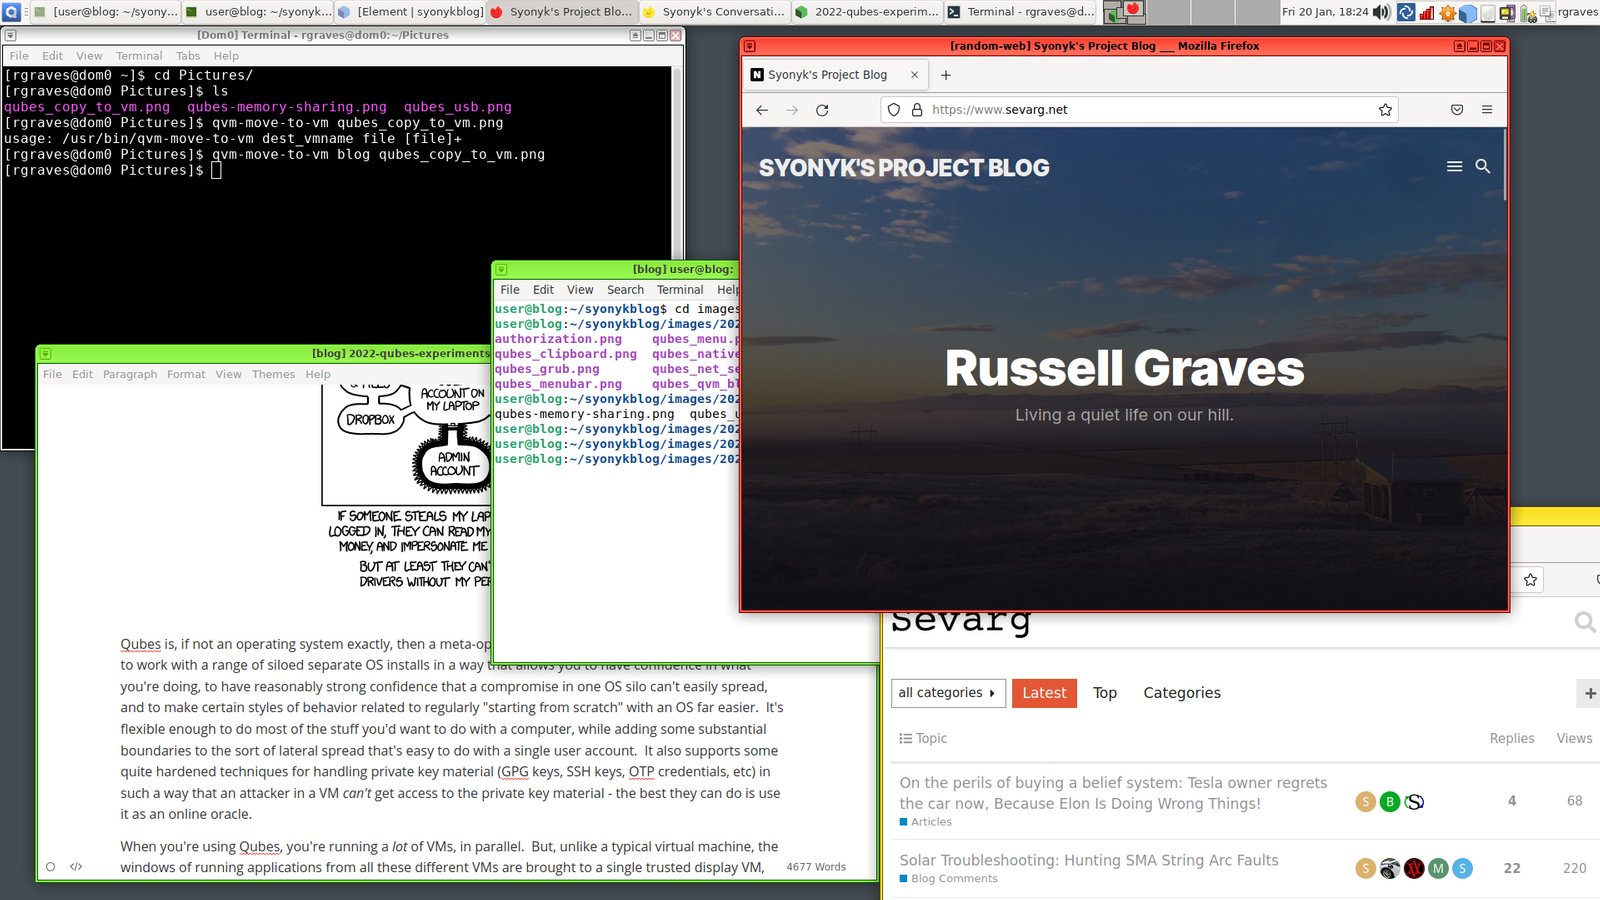Image resolution: width=1600 pixels, height=900 pixels.
Task: Toggle source code mode in editor
Action: pyautogui.click(x=76, y=867)
